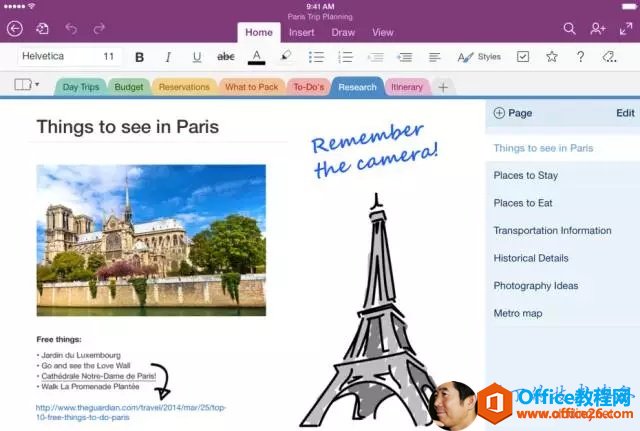Apply text highlighter color
Viewport: 640px width, 431px height.
pyautogui.click(x=286, y=56)
